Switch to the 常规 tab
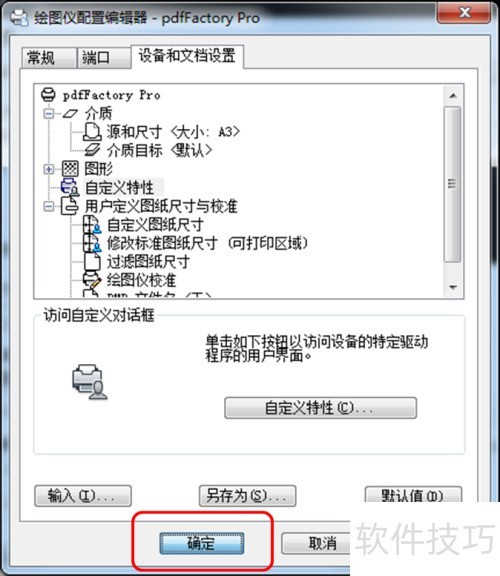Screen dimensions: 500x576 [48, 58]
